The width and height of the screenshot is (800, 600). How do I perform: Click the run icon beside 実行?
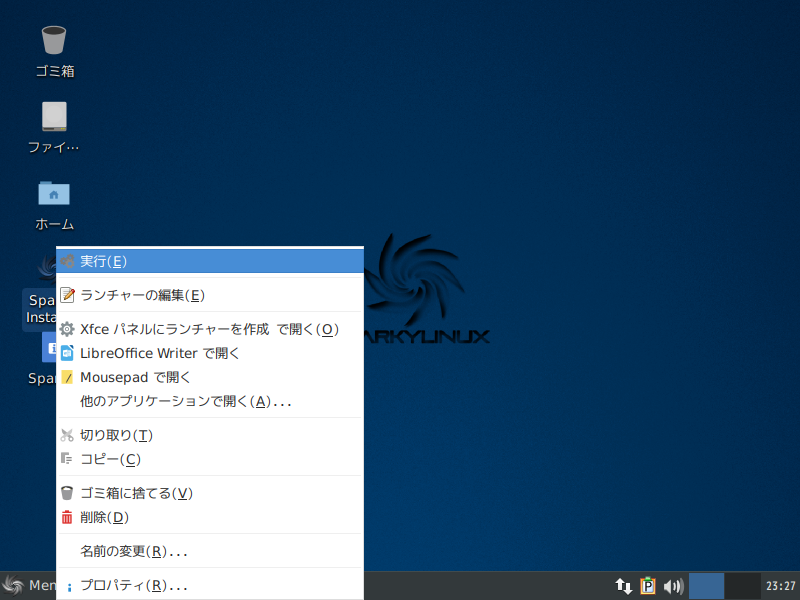click(67, 261)
